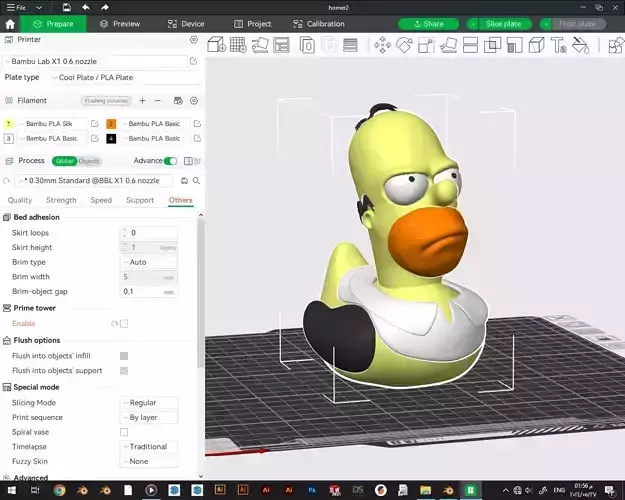Open the process preset 0.30mm Standard dropdown

[x=94, y=181]
